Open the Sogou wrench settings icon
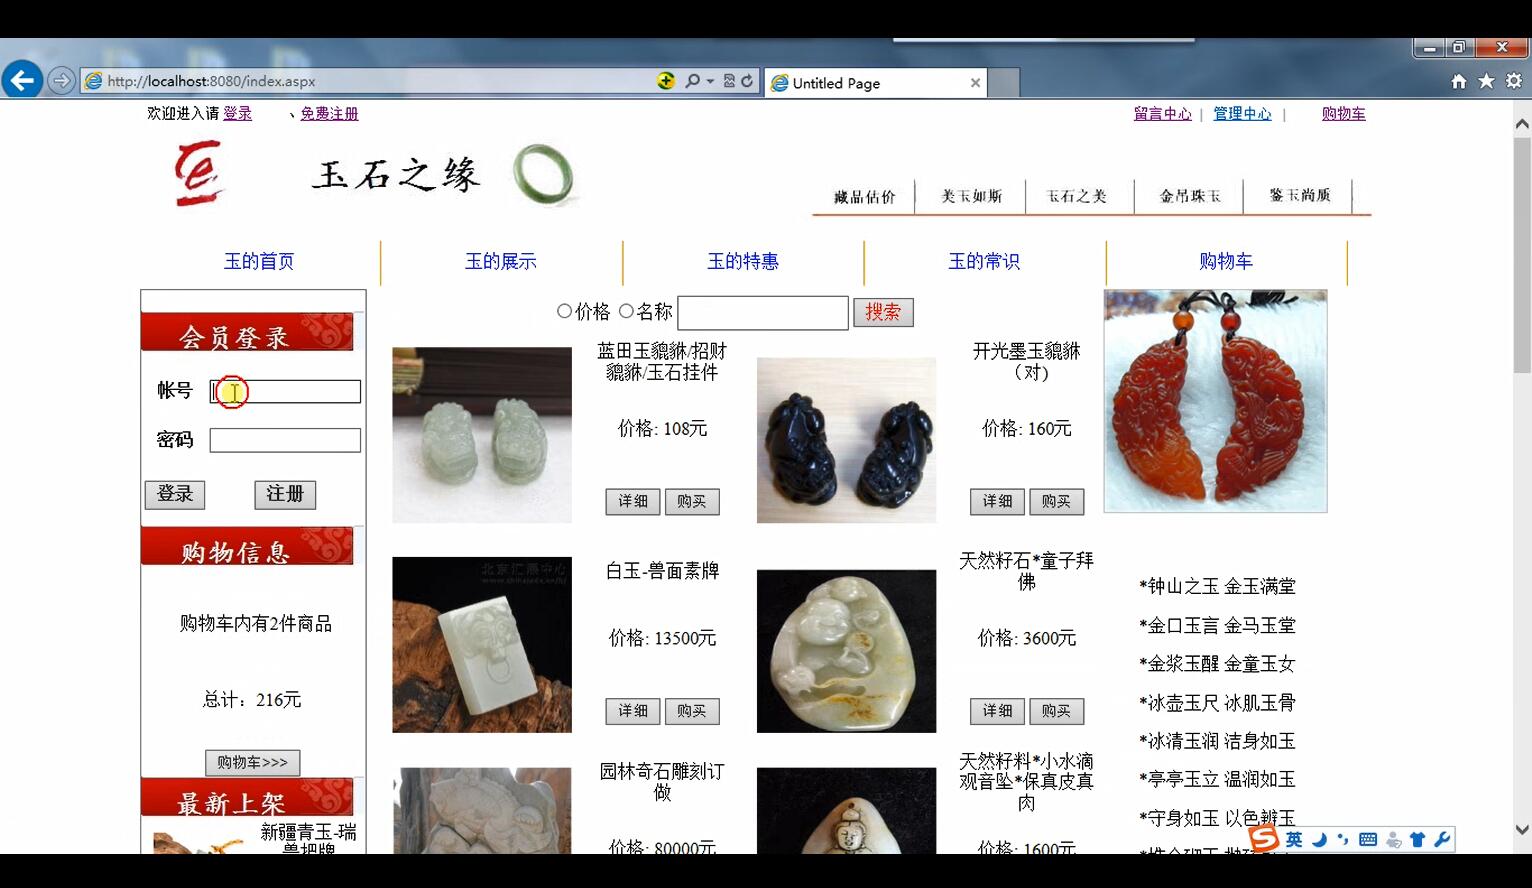The image size is (1532, 888). click(x=1442, y=840)
